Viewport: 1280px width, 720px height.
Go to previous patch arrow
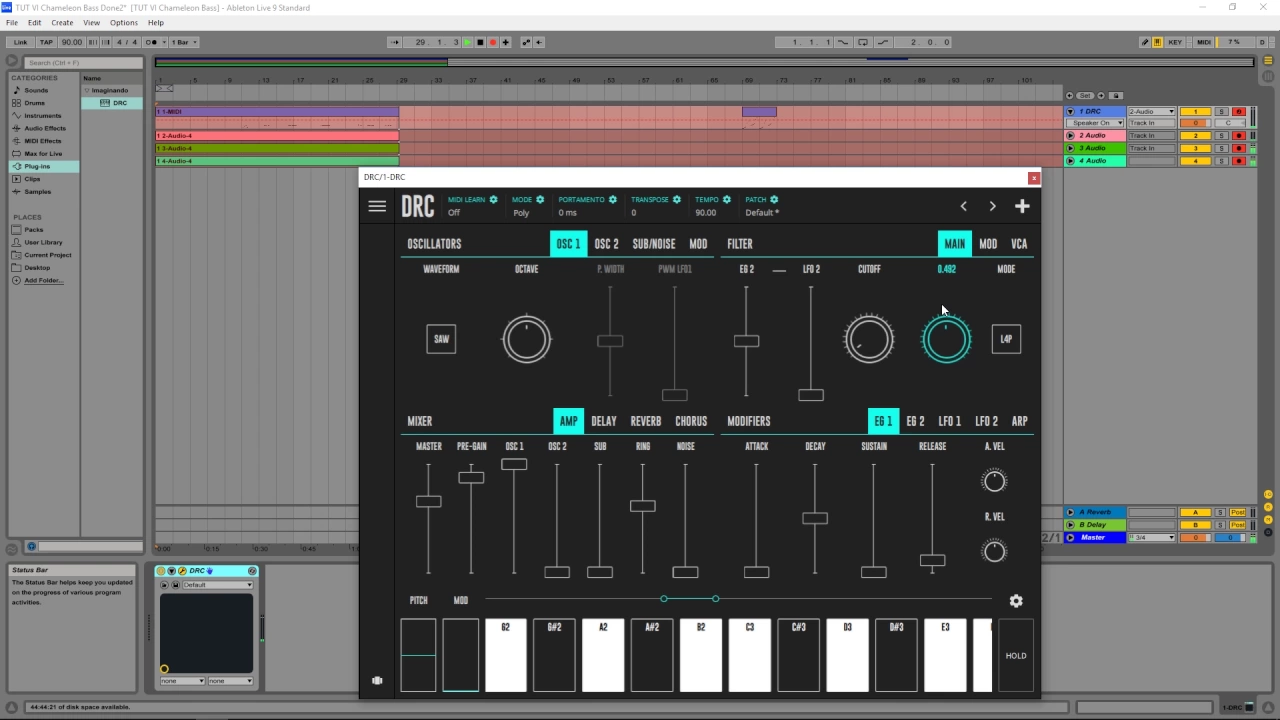[963, 206]
